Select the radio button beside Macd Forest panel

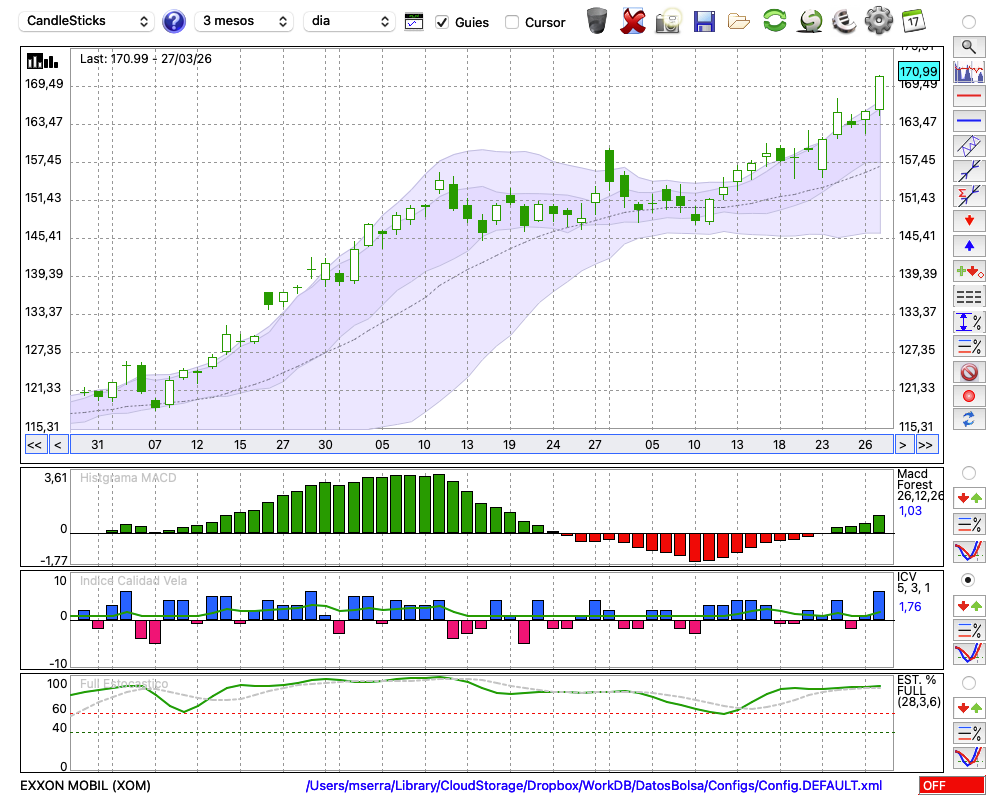point(968,472)
